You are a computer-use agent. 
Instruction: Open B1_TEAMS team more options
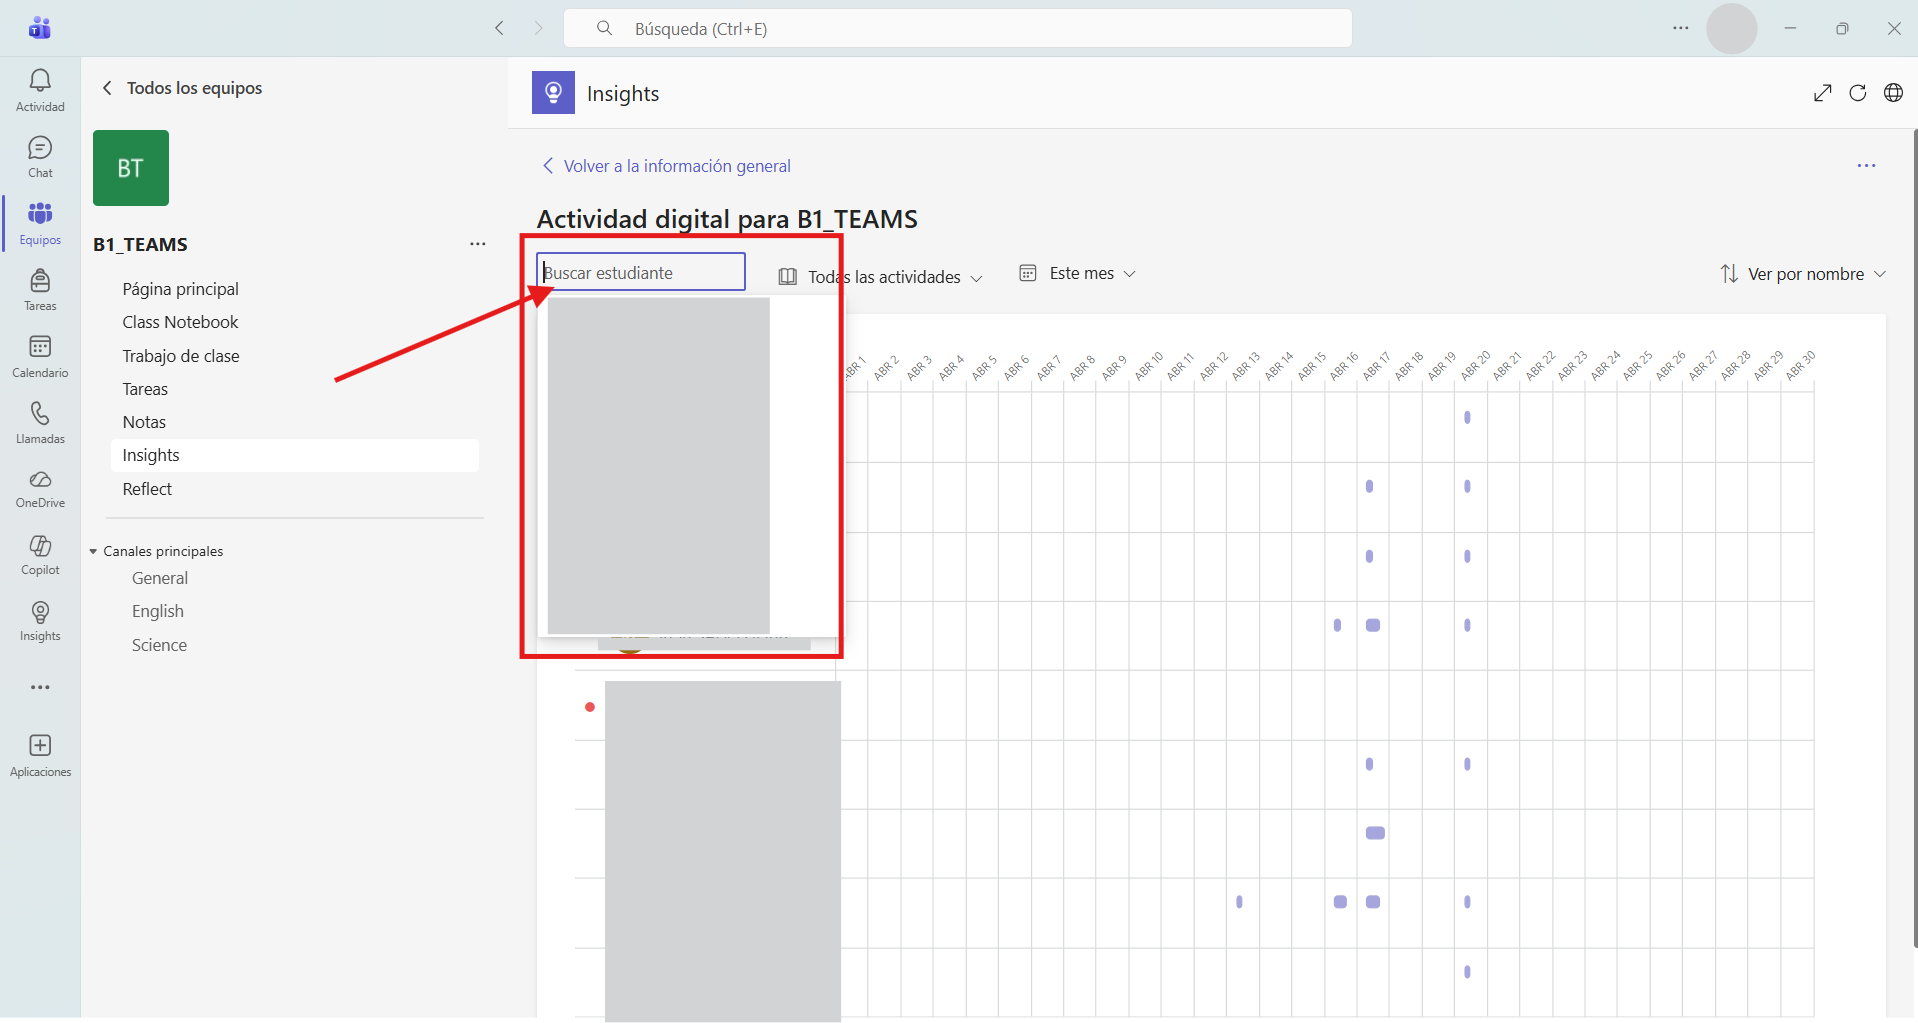[478, 244]
